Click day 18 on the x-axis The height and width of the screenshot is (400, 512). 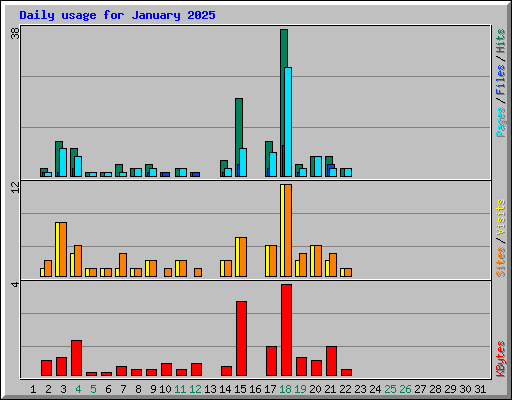(x=285, y=389)
